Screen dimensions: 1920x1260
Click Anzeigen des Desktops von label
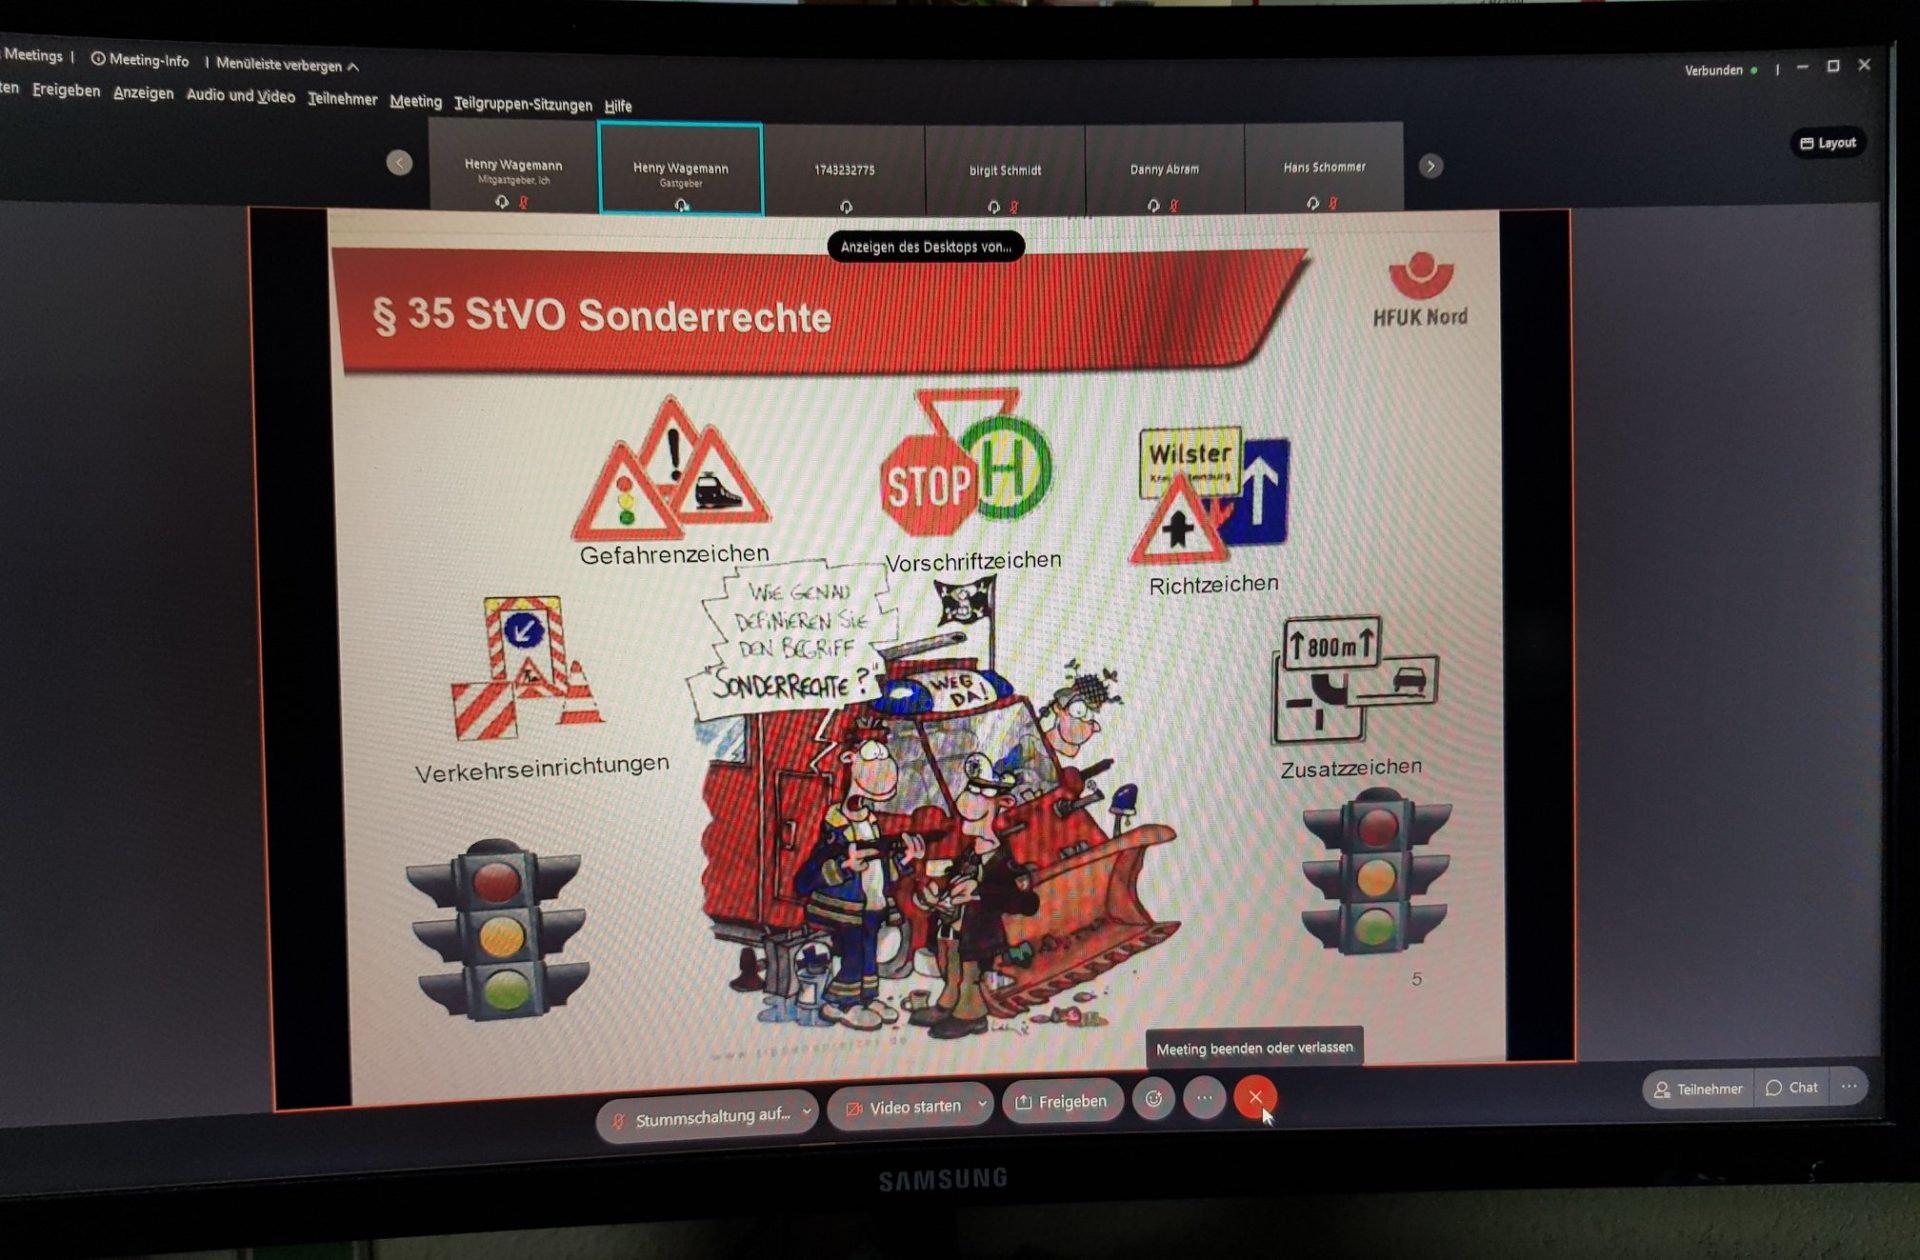pos(925,247)
